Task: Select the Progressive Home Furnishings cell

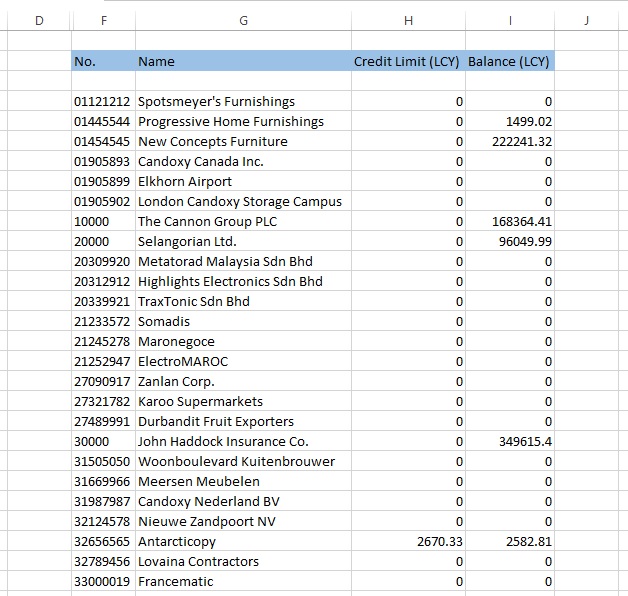Action: click(x=244, y=121)
